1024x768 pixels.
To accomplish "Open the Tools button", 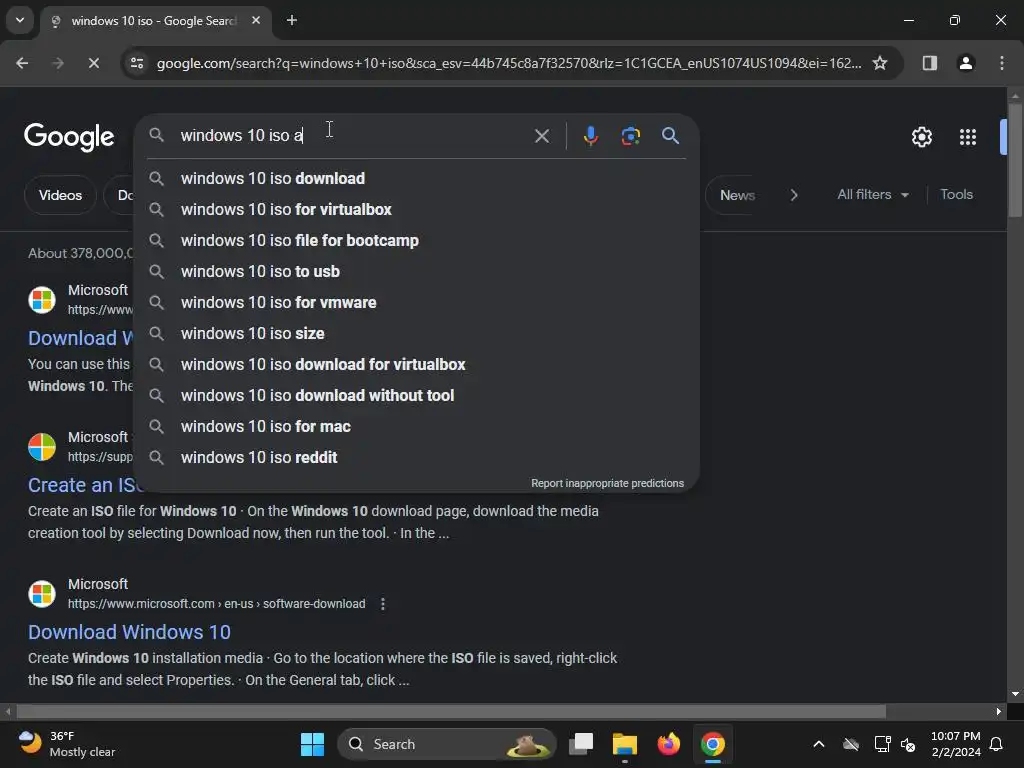I will point(956,195).
